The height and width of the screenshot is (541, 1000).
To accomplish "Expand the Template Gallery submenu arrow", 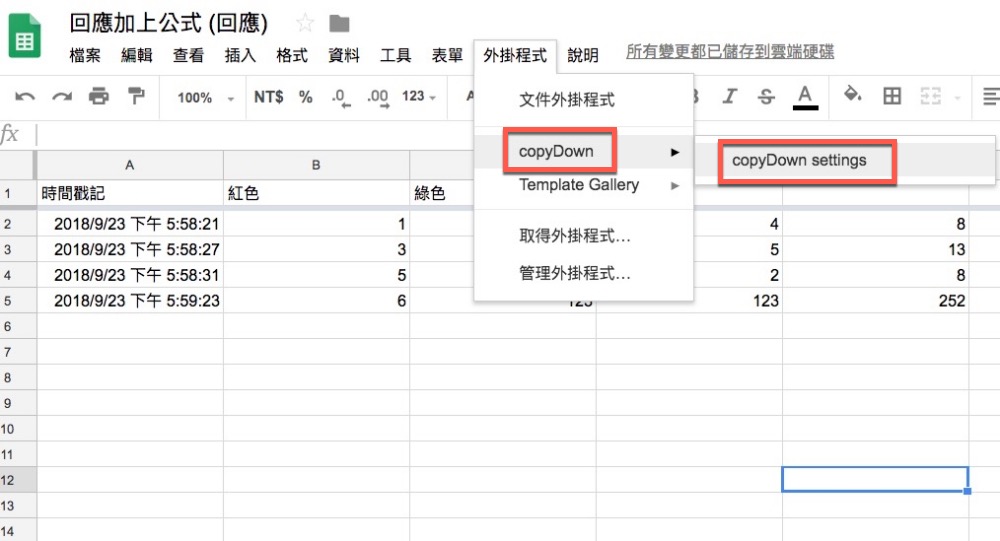I will [x=675, y=186].
